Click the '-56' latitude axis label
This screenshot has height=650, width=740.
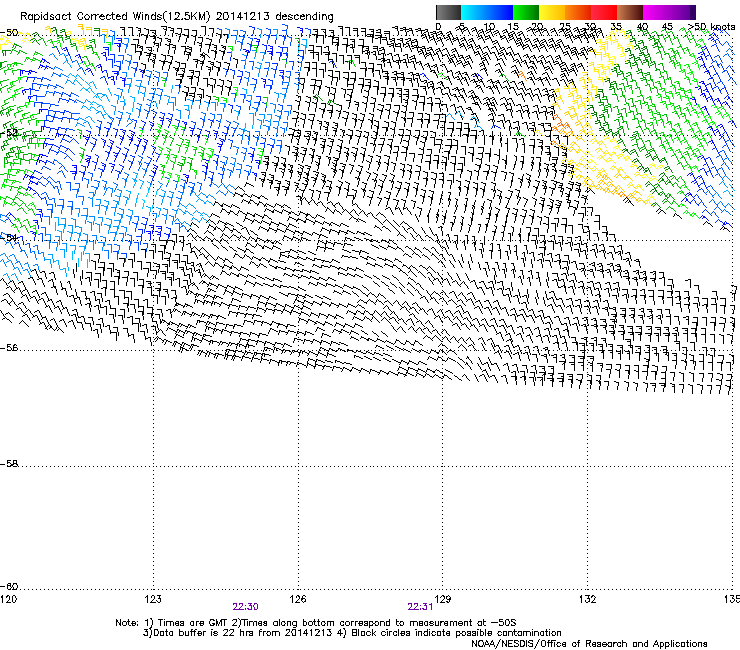click(x=9, y=348)
